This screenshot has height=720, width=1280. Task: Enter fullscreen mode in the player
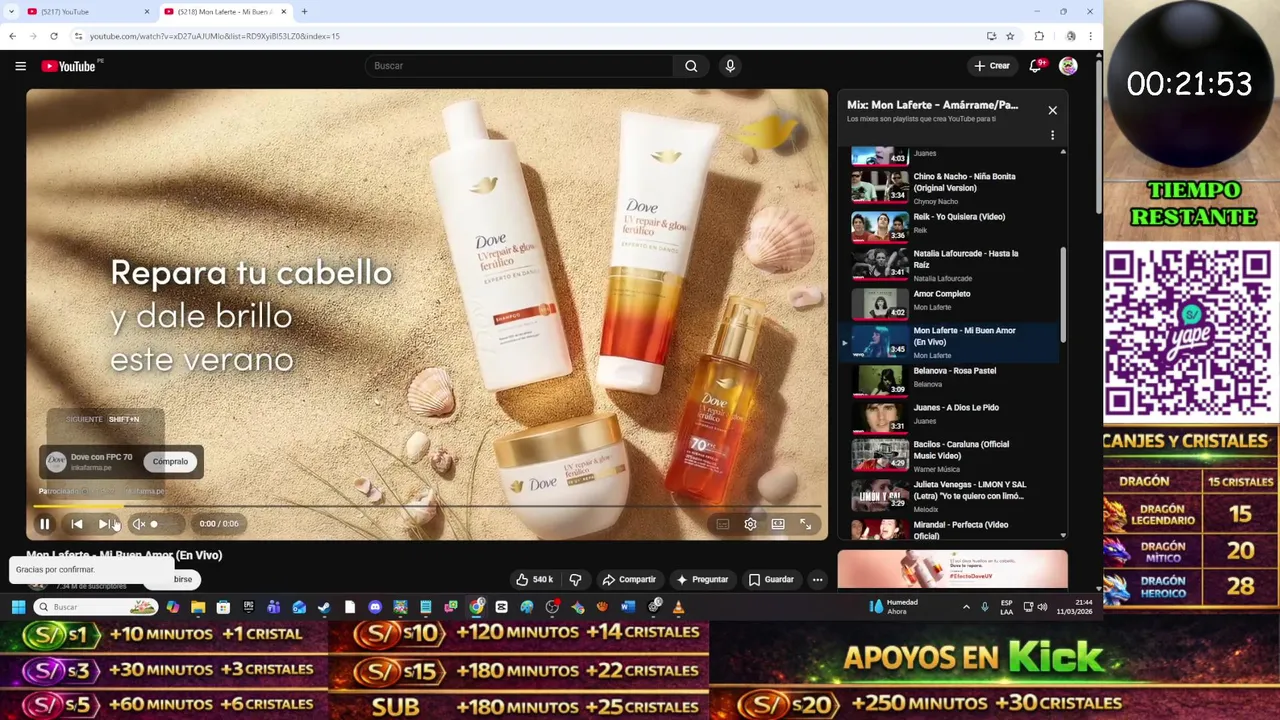pos(806,524)
